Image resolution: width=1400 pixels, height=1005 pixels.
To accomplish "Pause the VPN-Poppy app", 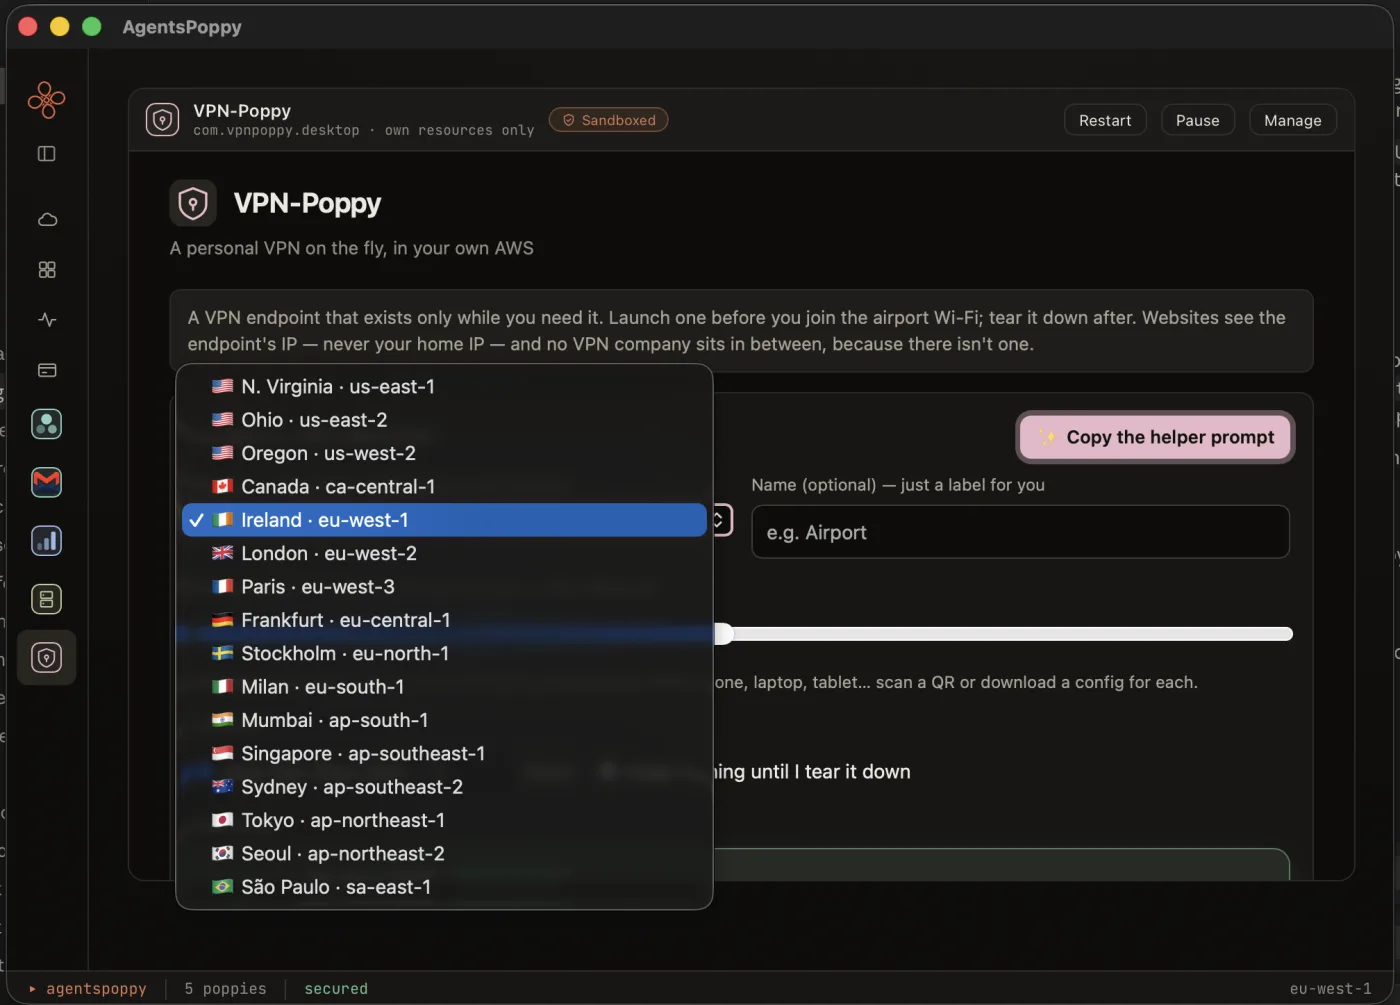I will point(1197,120).
